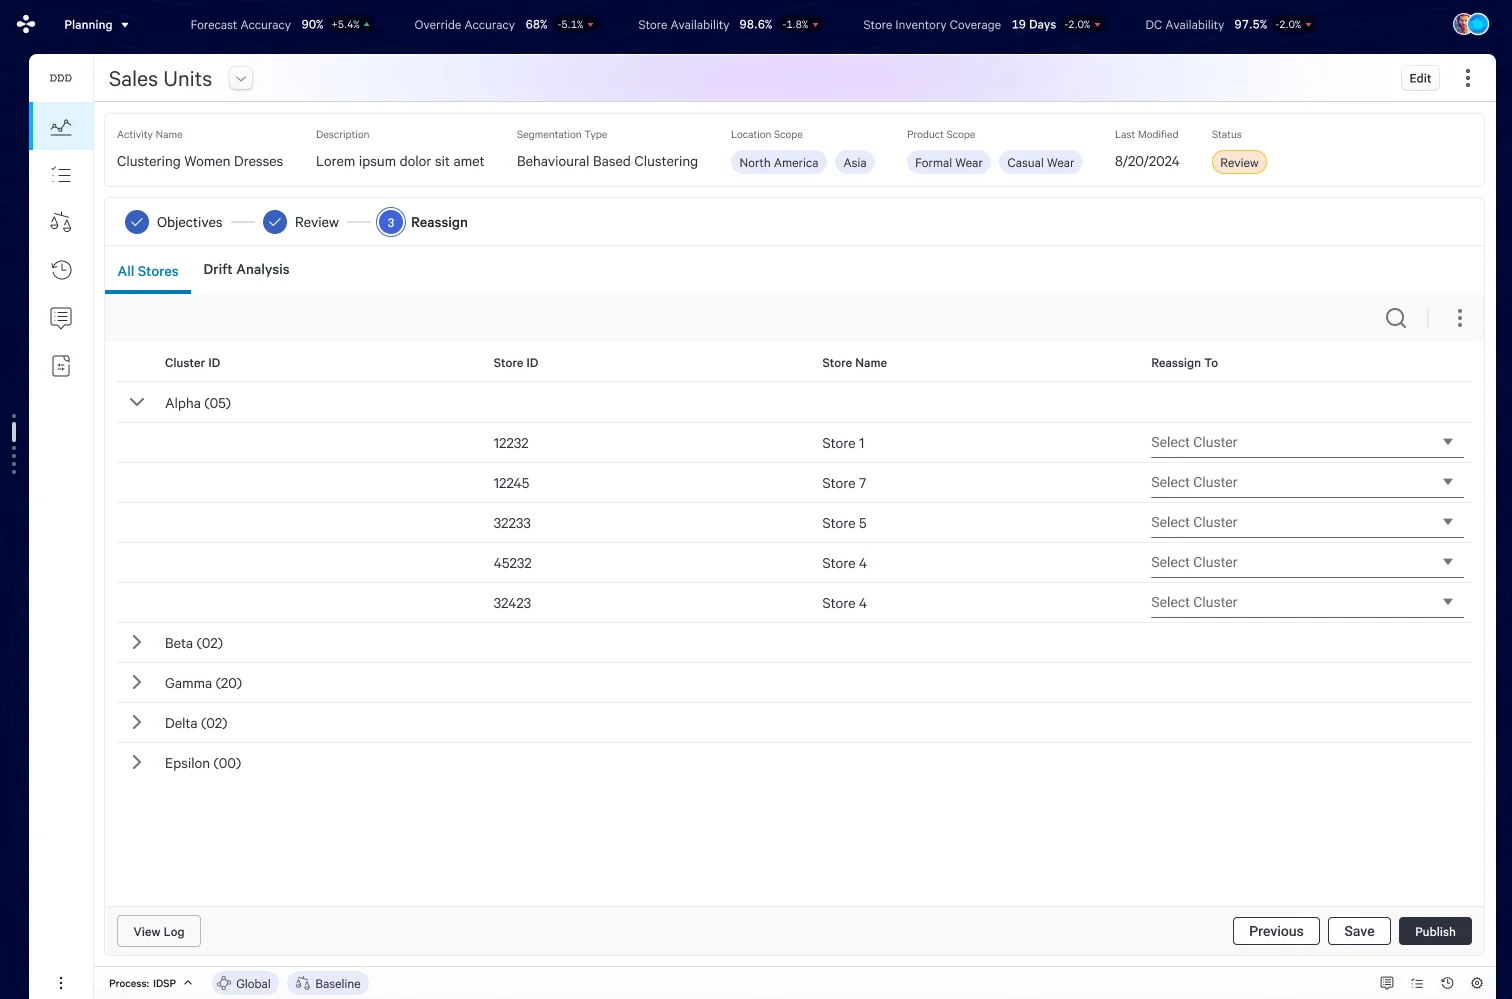Open the table options three-dot menu

pyautogui.click(x=1460, y=318)
